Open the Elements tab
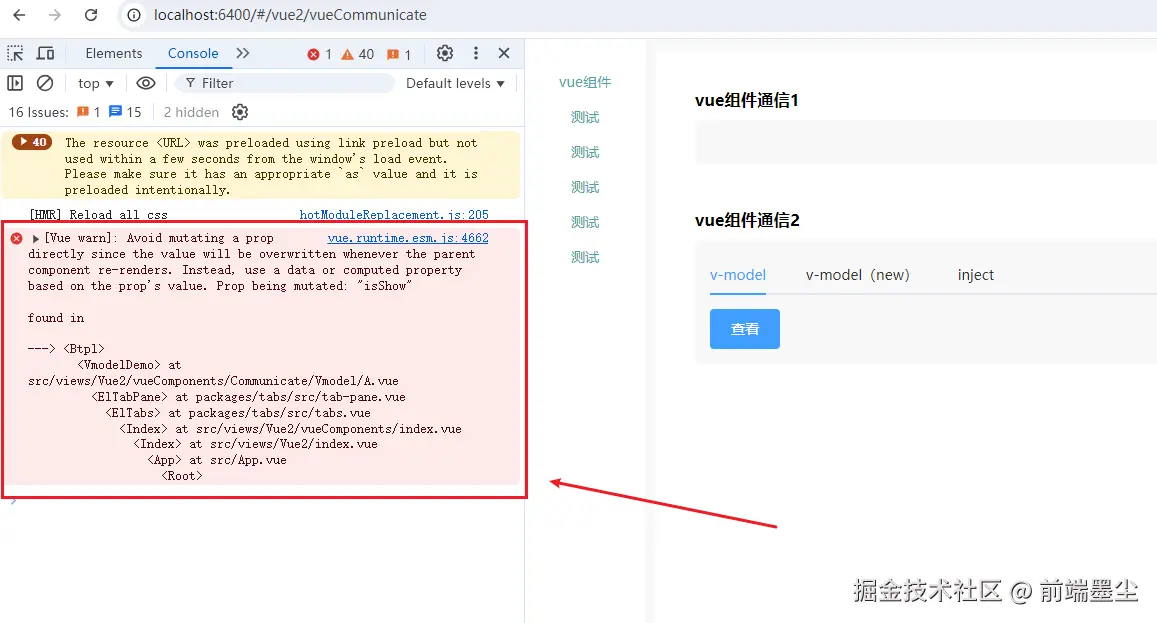The image size is (1157, 623). tap(114, 53)
